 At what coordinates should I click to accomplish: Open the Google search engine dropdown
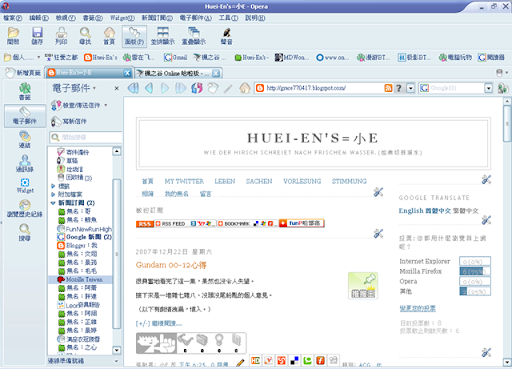[x=488, y=88]
